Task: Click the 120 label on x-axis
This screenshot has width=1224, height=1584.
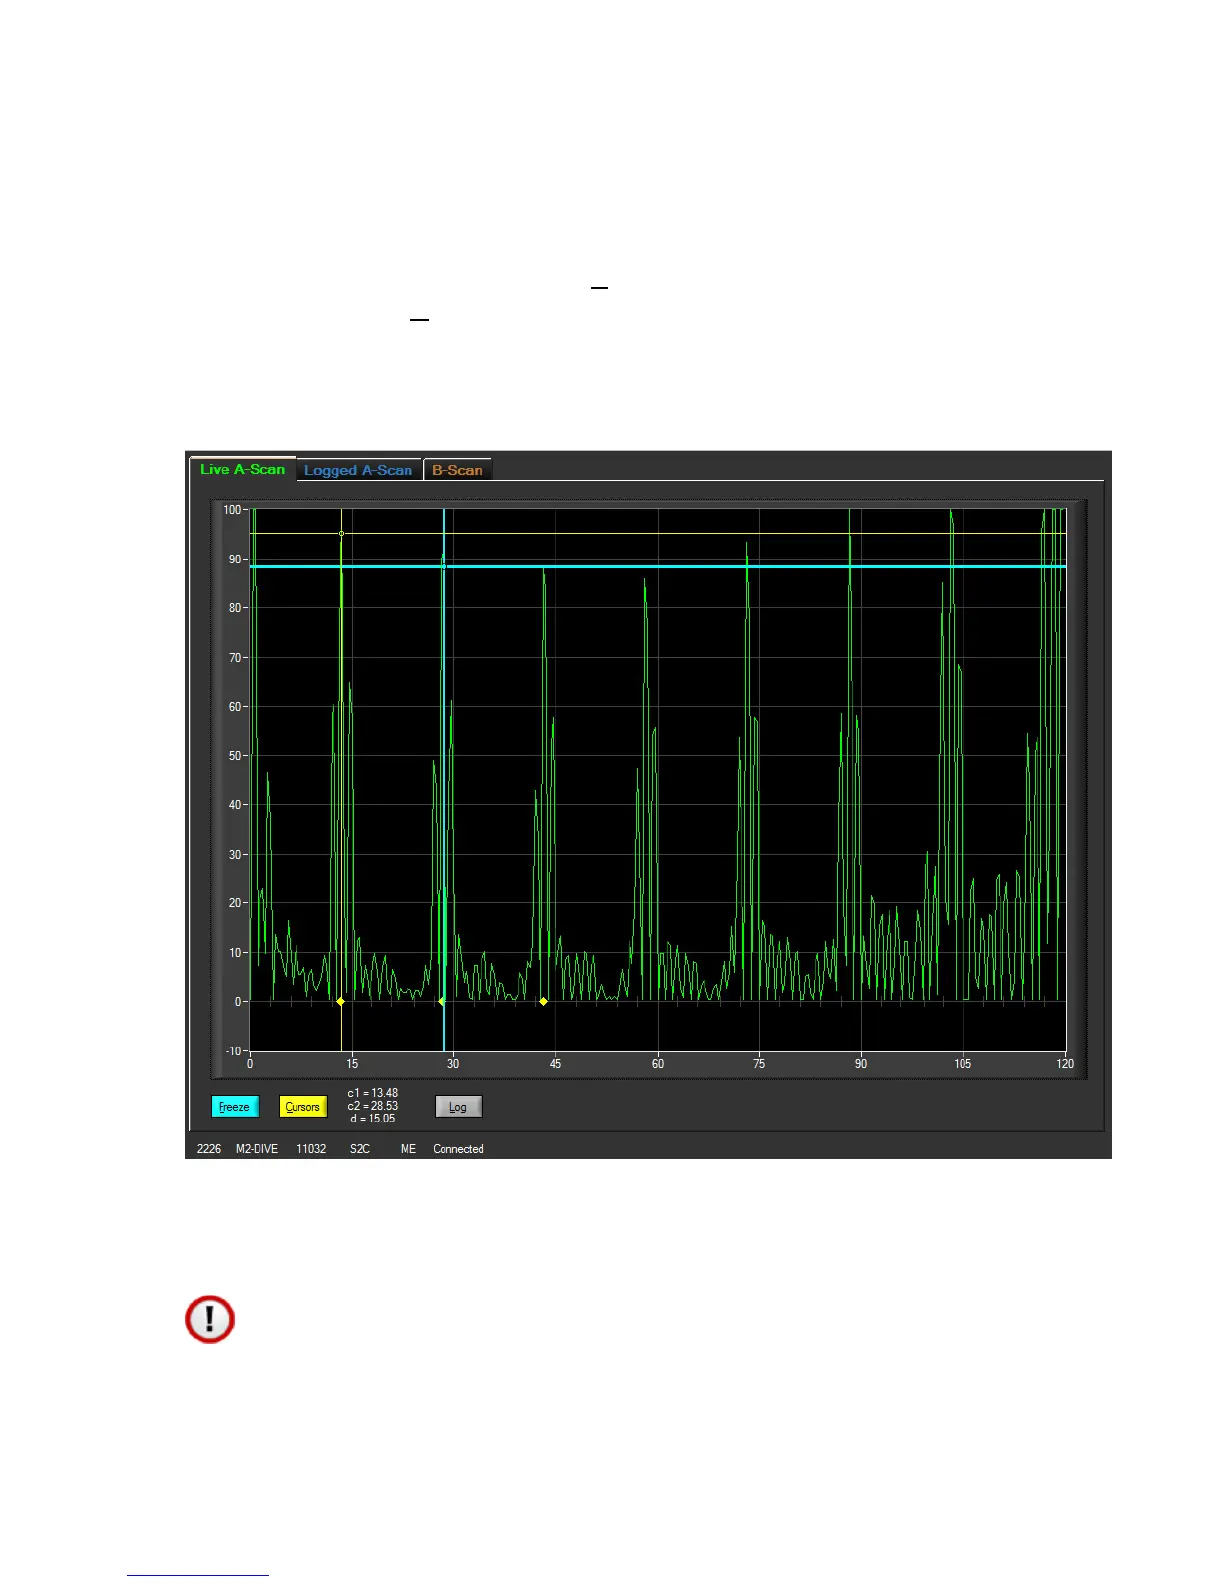Action: [x=1065, y=1064]
